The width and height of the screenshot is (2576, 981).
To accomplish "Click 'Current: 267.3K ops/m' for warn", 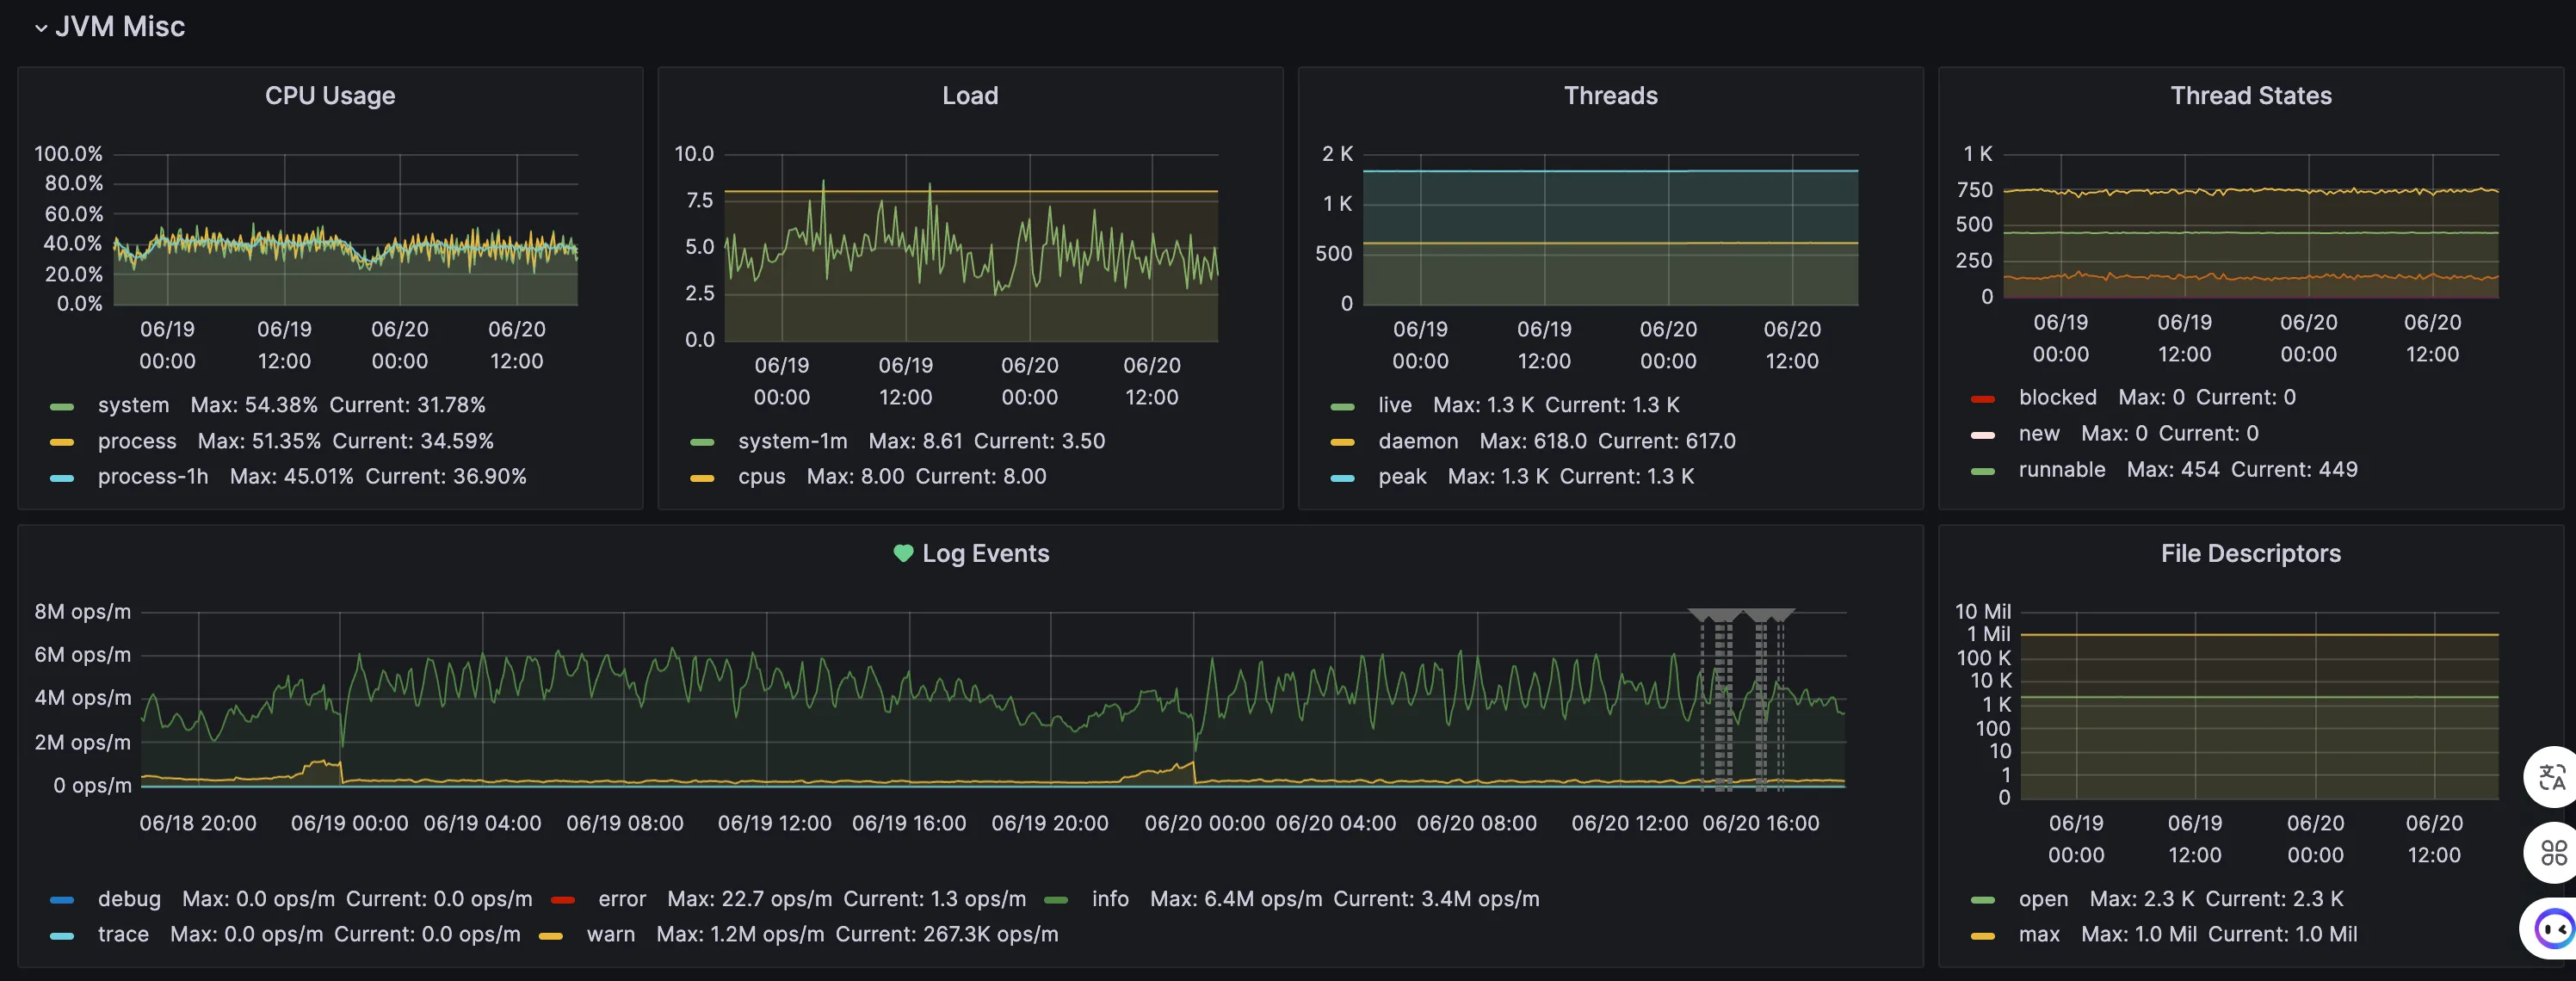I will 947,934.
